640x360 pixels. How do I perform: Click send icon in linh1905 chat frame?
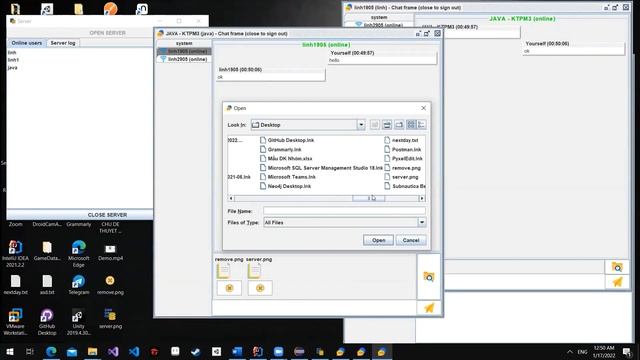617,282
